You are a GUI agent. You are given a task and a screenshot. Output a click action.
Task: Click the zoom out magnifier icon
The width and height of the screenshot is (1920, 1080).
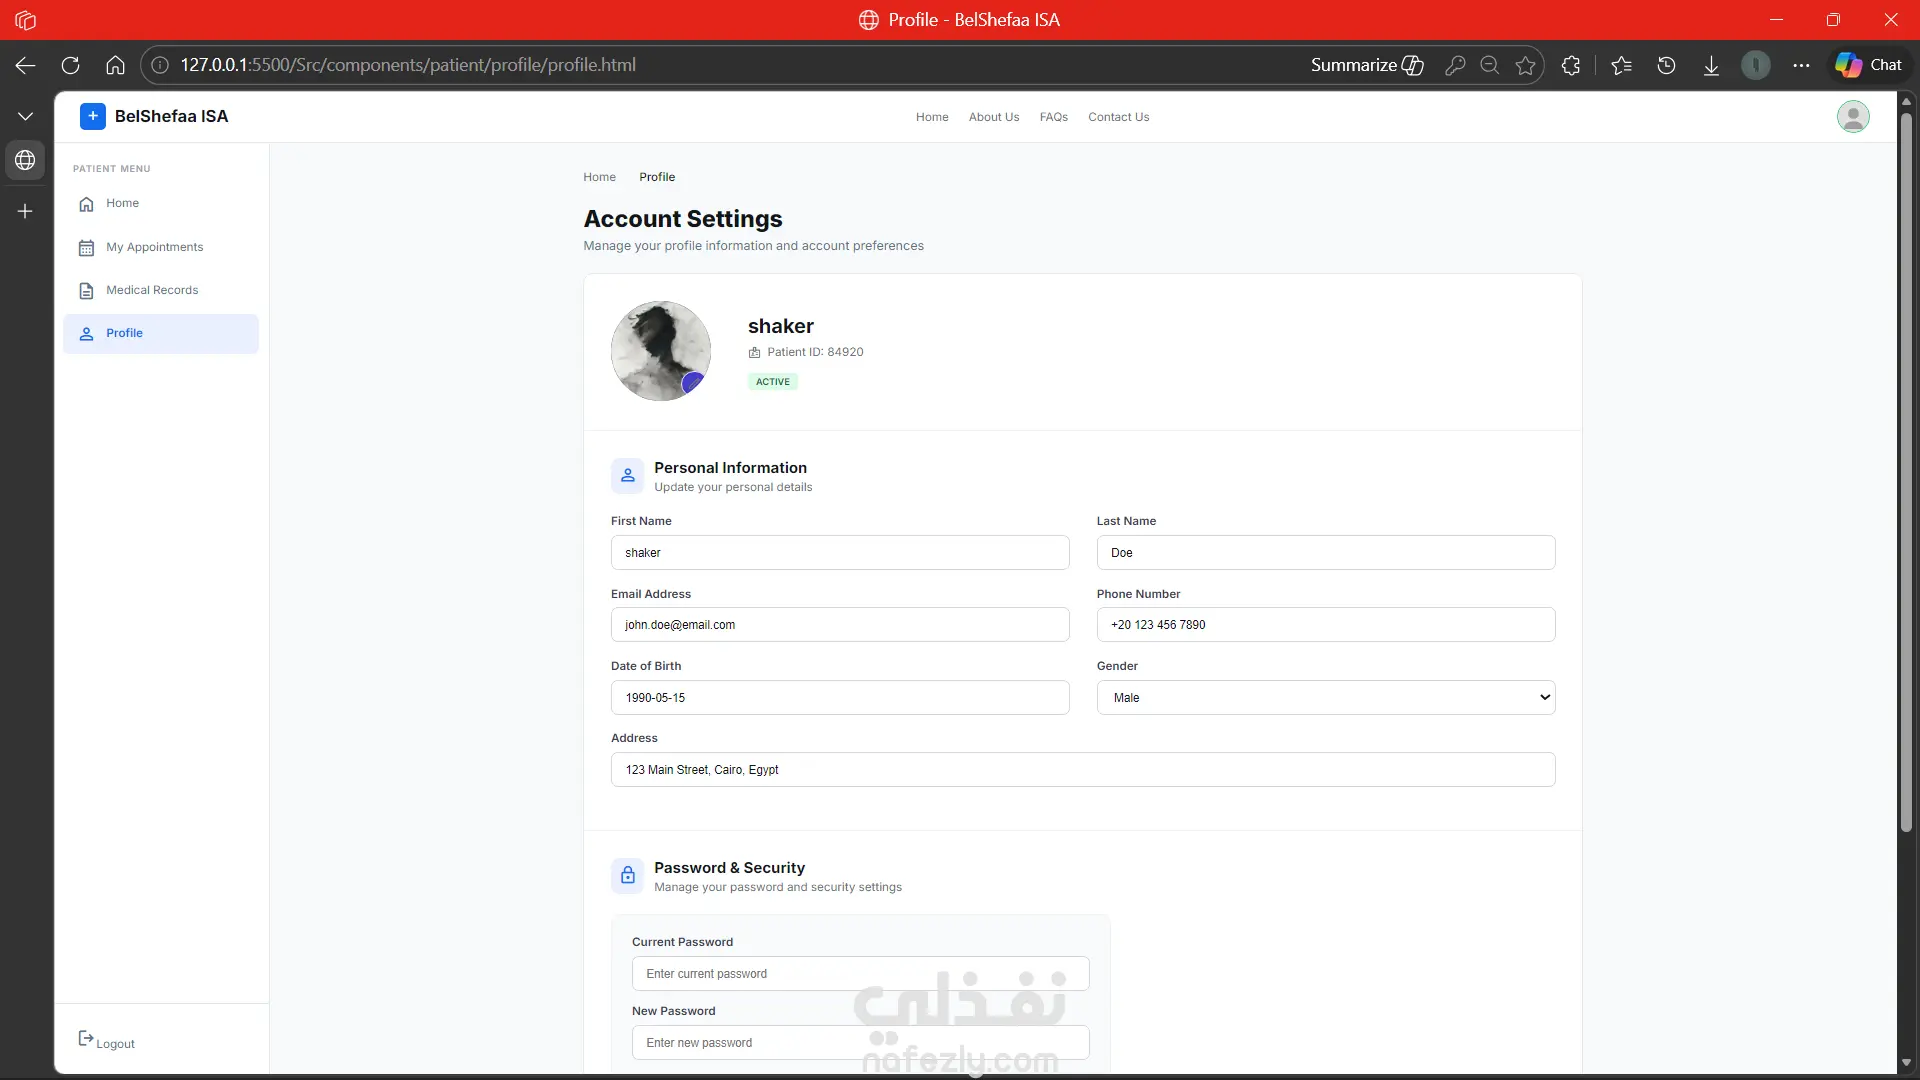pos(1489,65)
